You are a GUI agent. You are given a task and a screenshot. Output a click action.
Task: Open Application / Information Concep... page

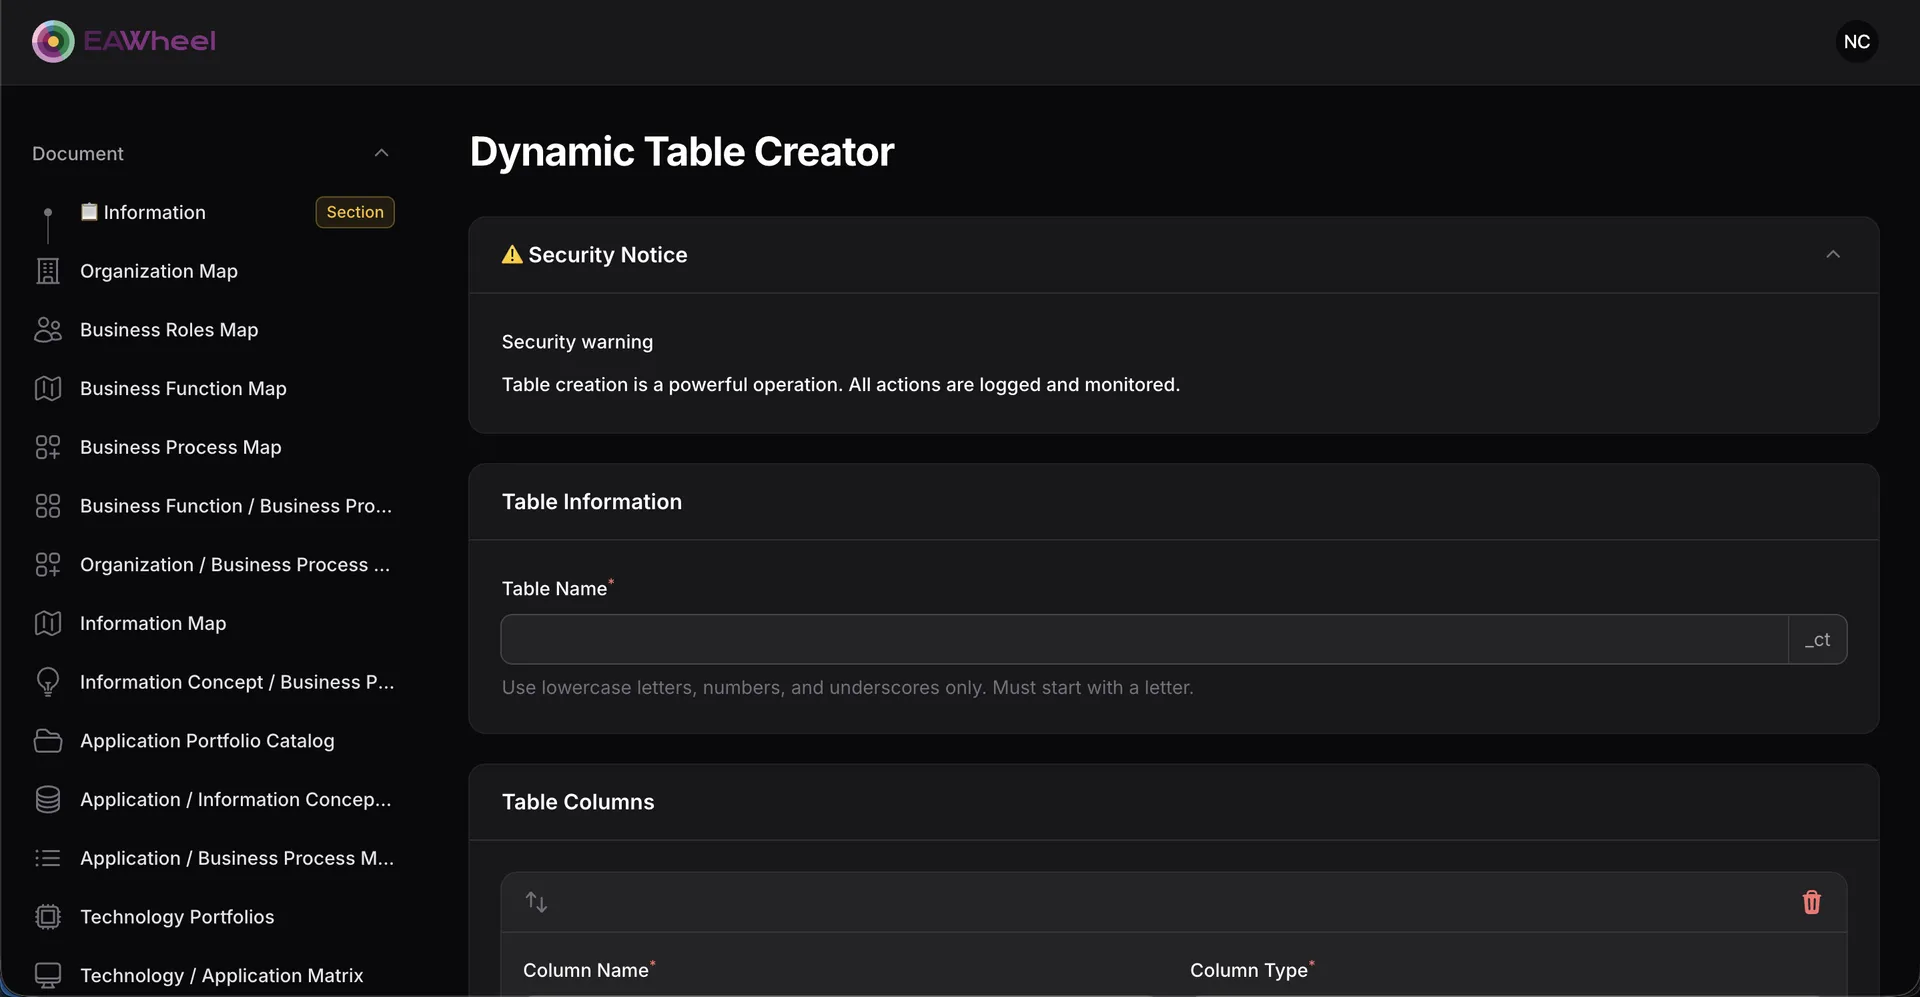[x=236, y=799]
